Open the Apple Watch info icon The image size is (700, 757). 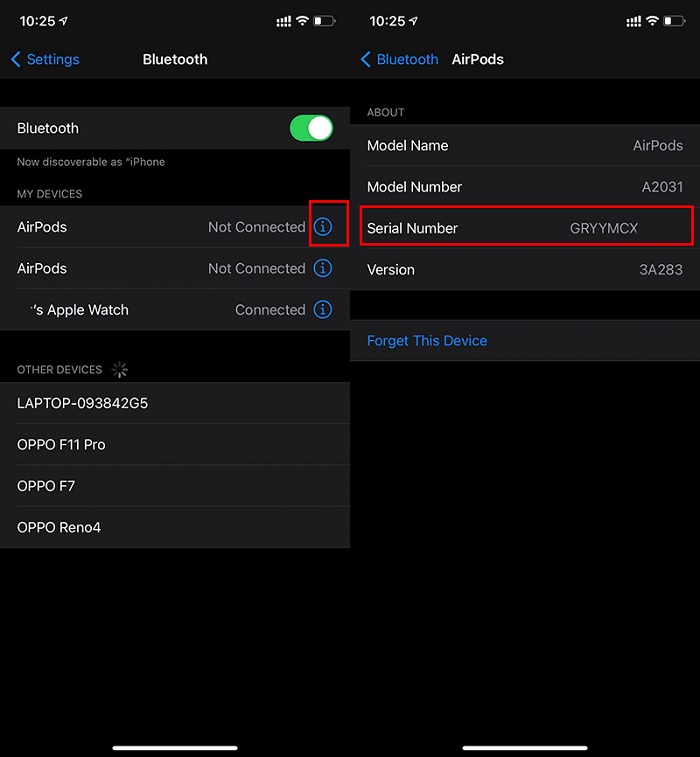pos(323,310)
